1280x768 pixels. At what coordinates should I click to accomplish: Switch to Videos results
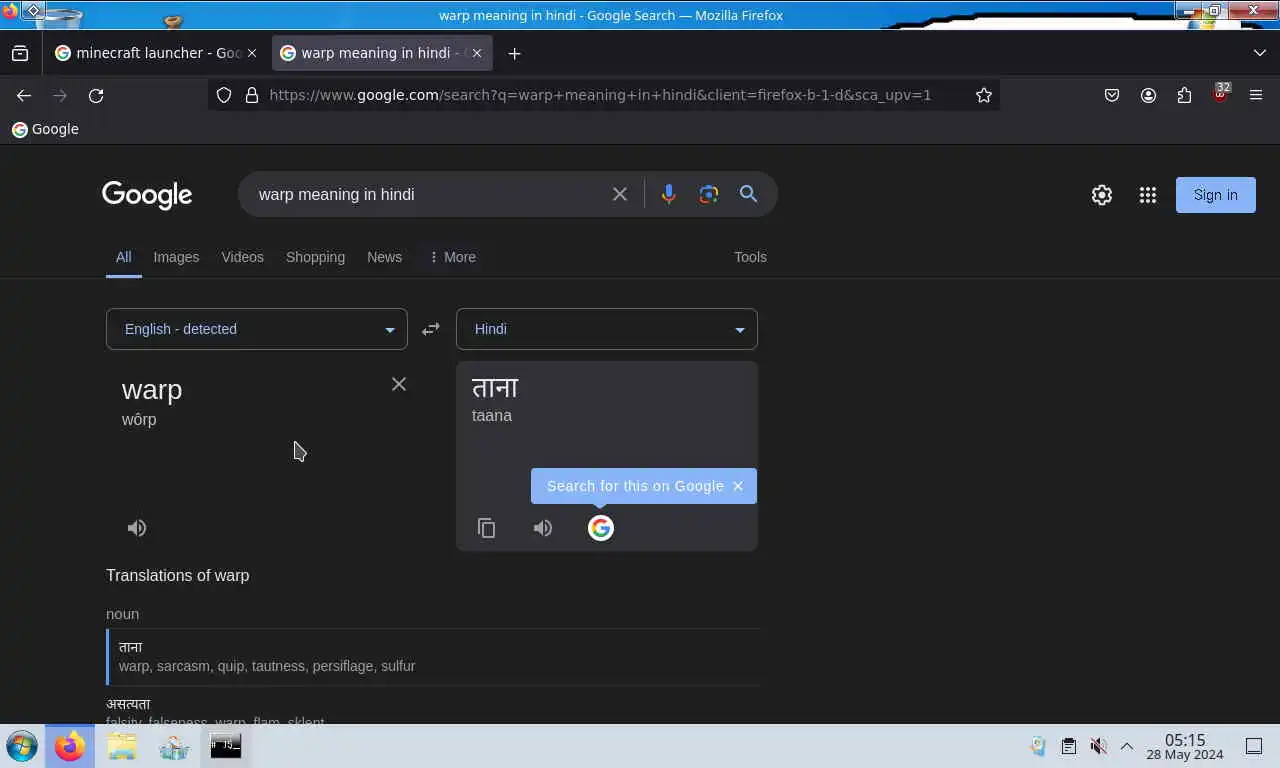[243, 257]
